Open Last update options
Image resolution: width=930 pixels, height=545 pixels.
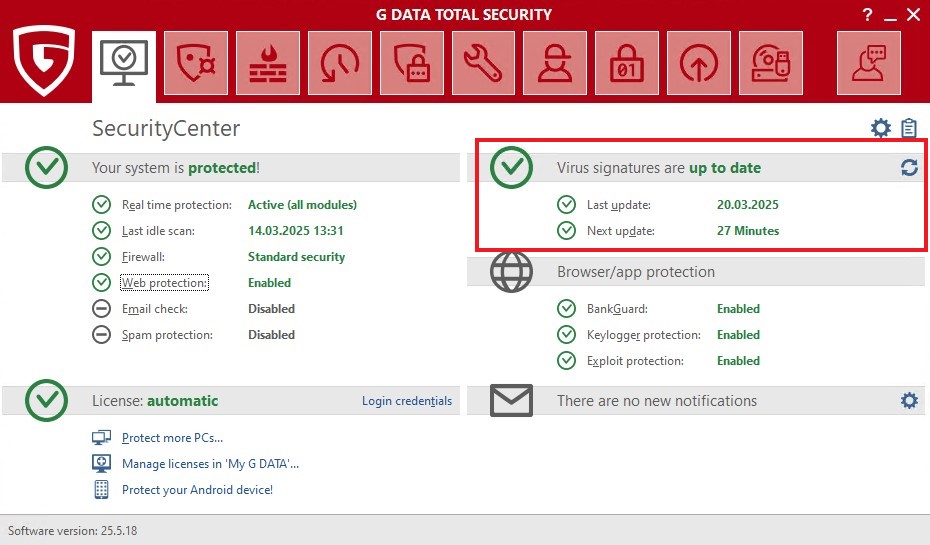(x=619, y=205)
